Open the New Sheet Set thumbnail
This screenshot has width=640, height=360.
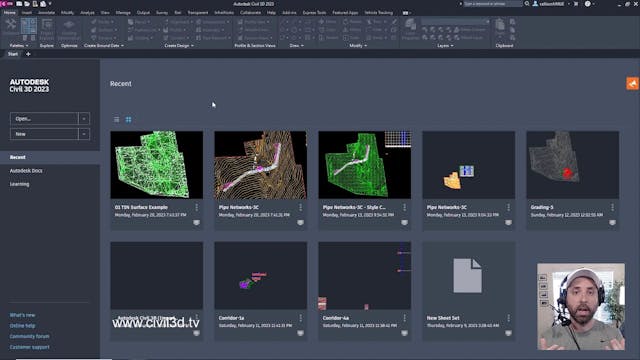[469, 276]
